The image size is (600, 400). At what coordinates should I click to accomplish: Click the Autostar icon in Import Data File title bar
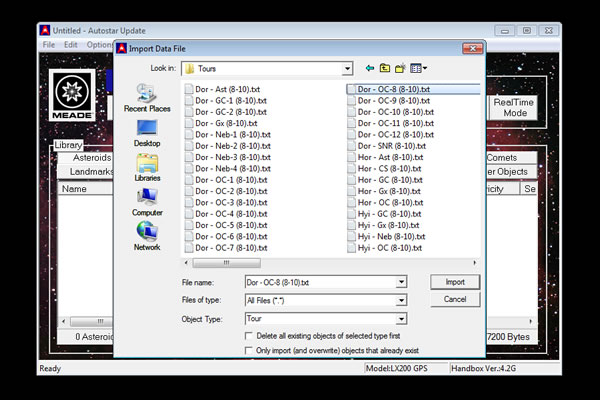[x=121, y=49]
